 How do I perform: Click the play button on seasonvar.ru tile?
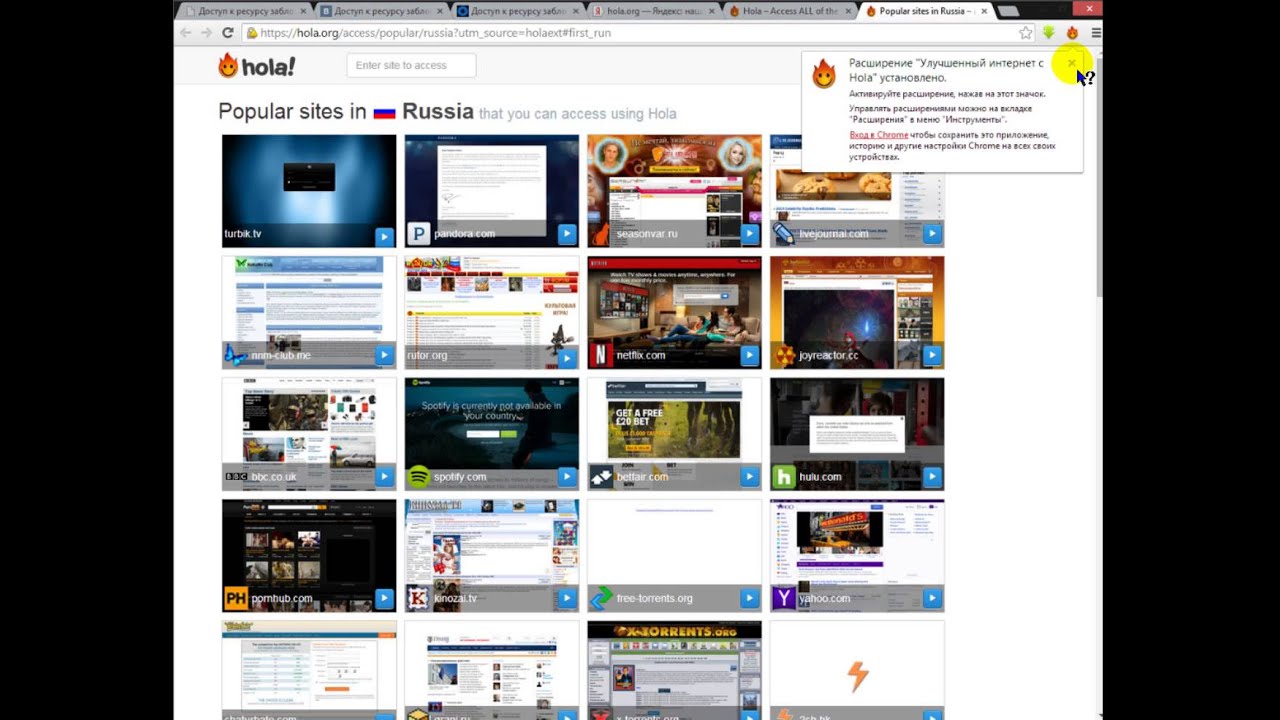pyautogui.click(x=749, y=235)
